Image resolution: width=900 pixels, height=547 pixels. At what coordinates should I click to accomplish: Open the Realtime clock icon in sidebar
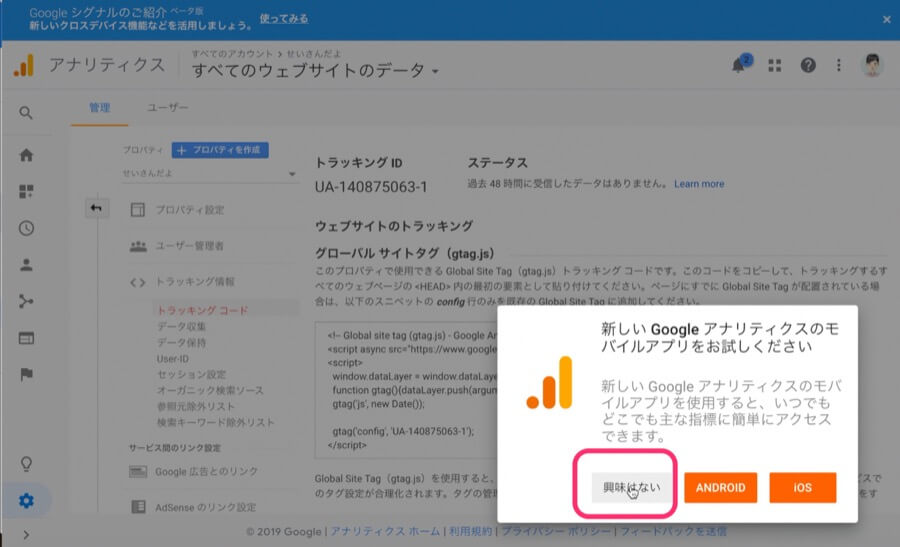(x=26, y=228)
